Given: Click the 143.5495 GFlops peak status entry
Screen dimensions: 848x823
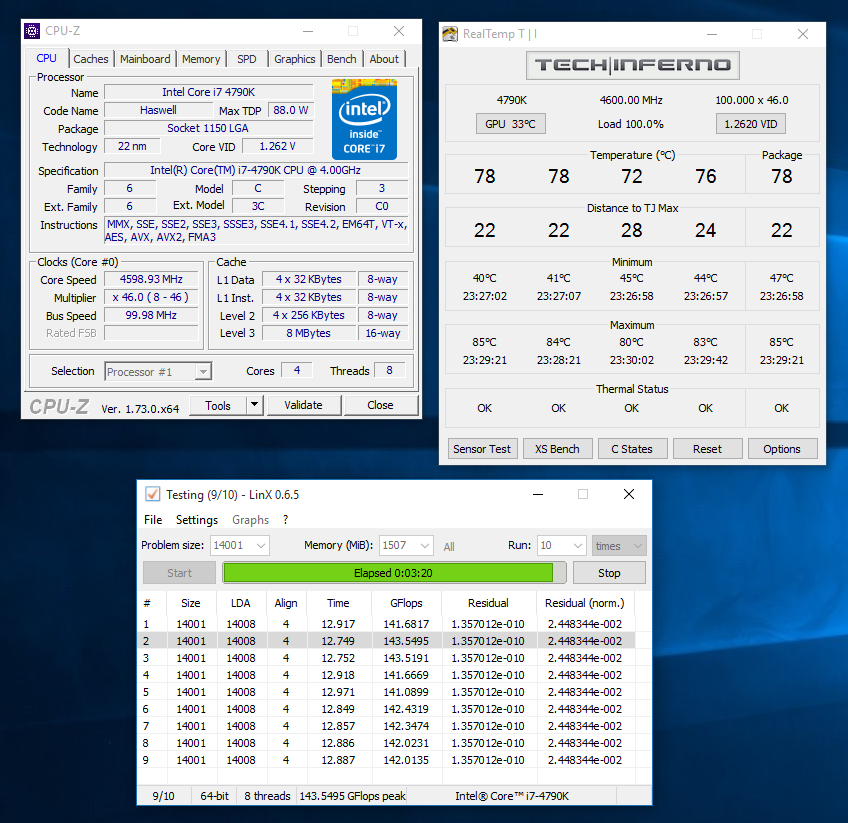Looking at the screenshot, I should tap(352, 796).
